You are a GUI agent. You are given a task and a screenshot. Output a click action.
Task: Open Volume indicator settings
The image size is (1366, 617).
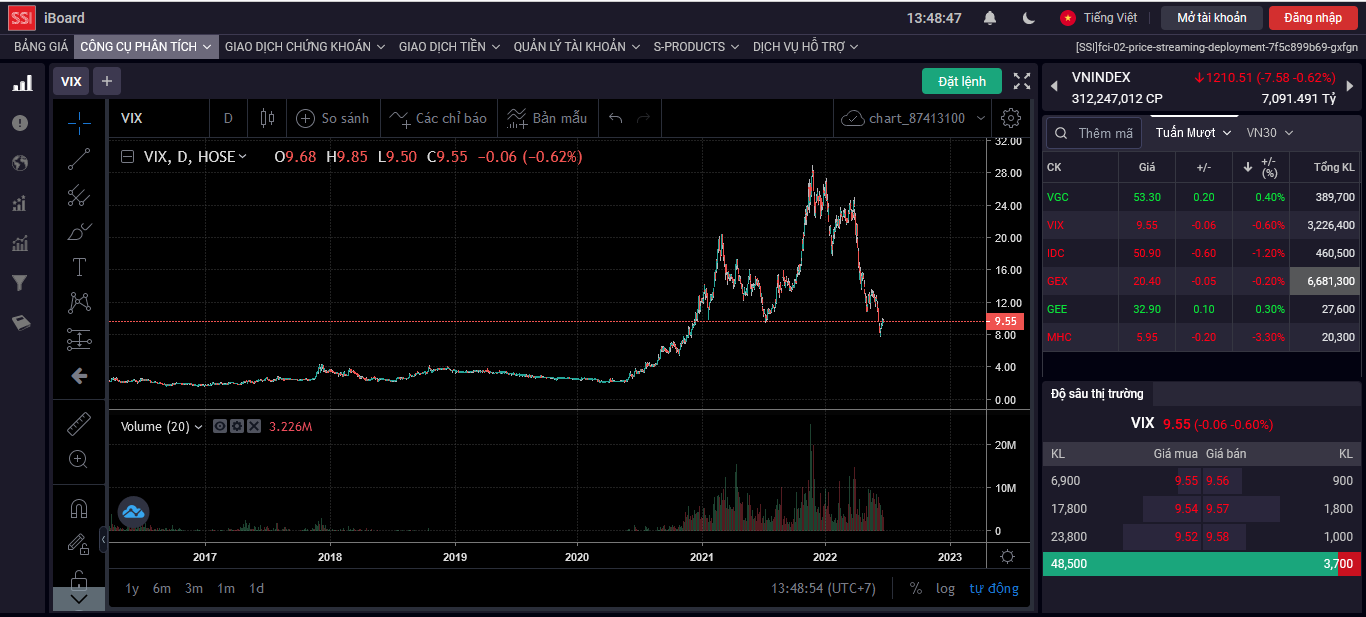pos(237,426)
